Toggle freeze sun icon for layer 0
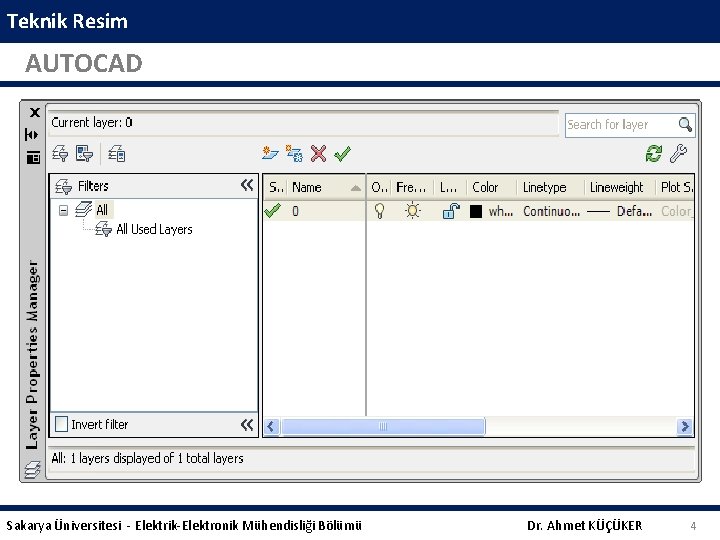This screenshot has width=720, height=540. pos(412,211)
